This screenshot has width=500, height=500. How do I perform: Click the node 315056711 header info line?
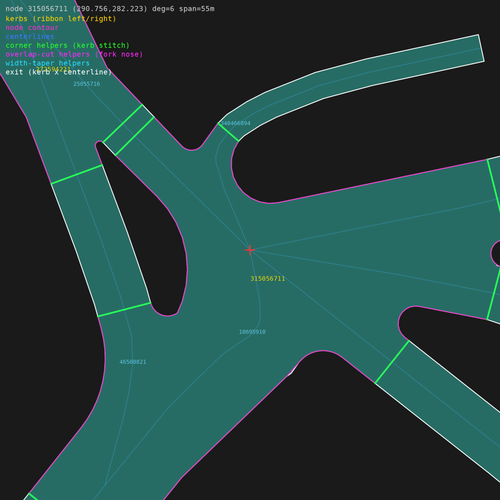[x=110, y=9]
